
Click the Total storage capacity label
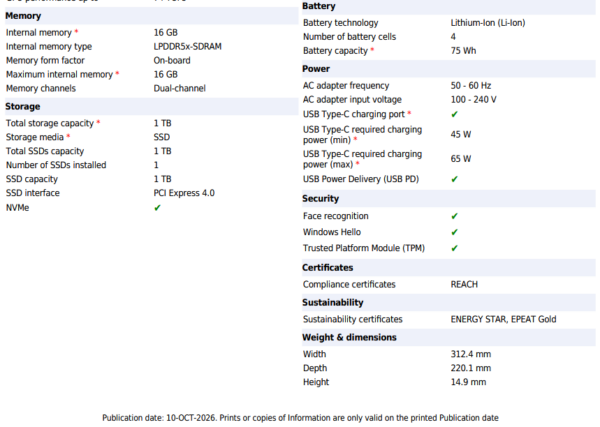pyautogui.click(x=50, y=123)
